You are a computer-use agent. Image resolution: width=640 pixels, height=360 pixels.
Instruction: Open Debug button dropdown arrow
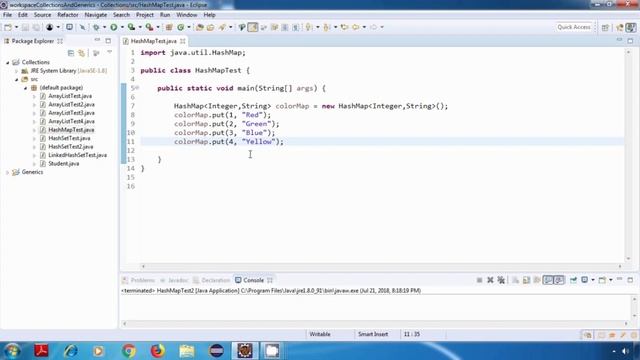pyautogui.click(x=104, y=27)
